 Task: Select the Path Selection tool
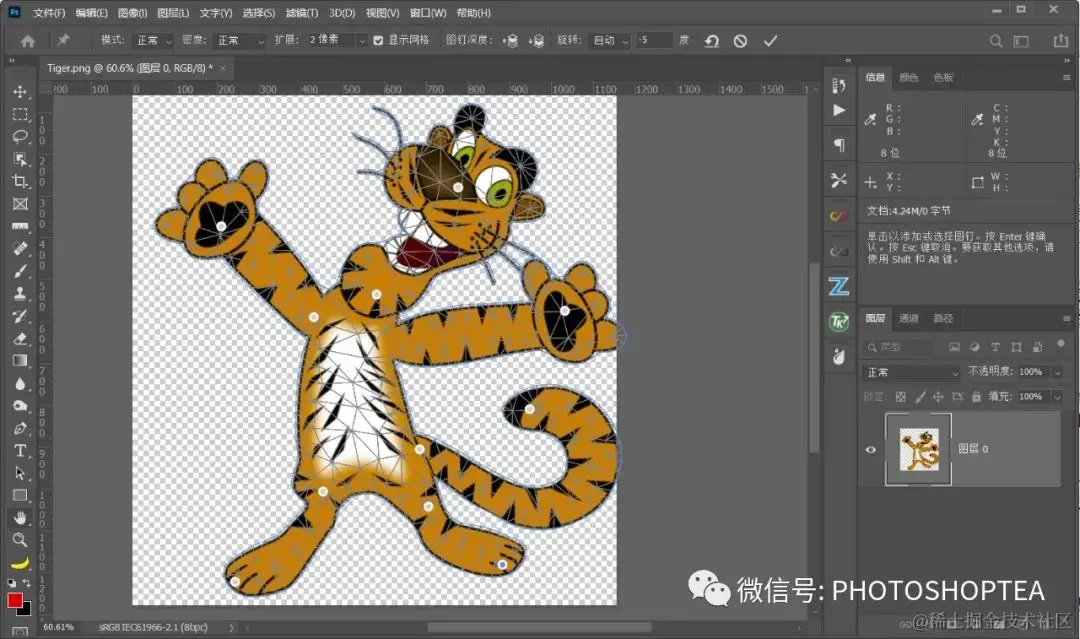pyautogui.click(x=20, y=473)
